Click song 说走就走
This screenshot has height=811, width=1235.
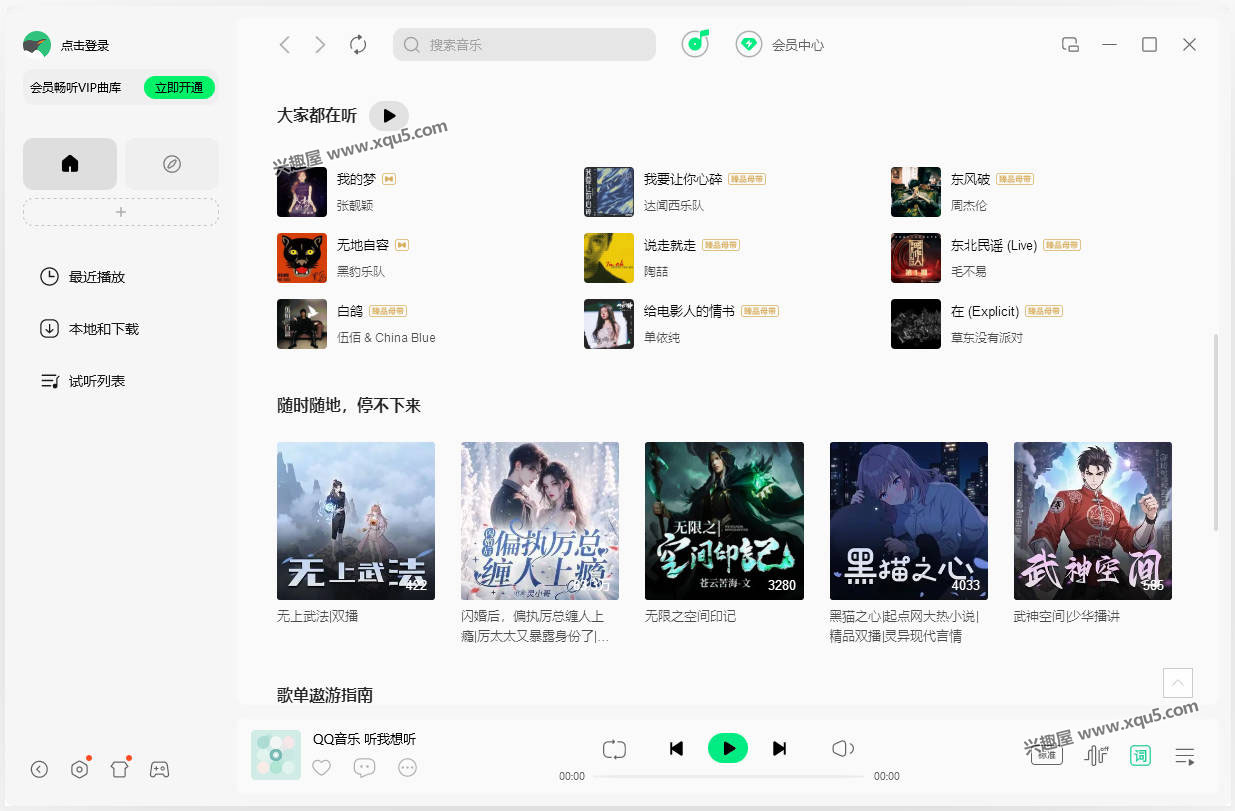[670, 244]
